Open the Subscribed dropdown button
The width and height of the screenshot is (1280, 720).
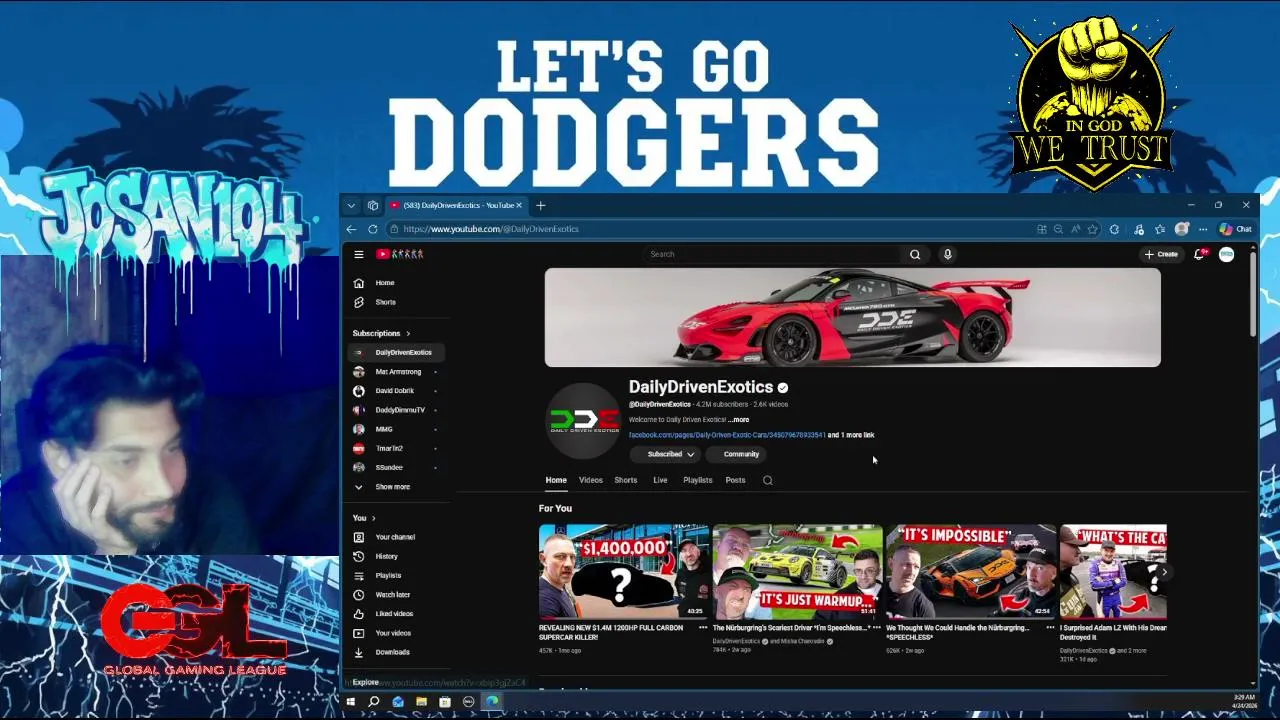[667, 454]
